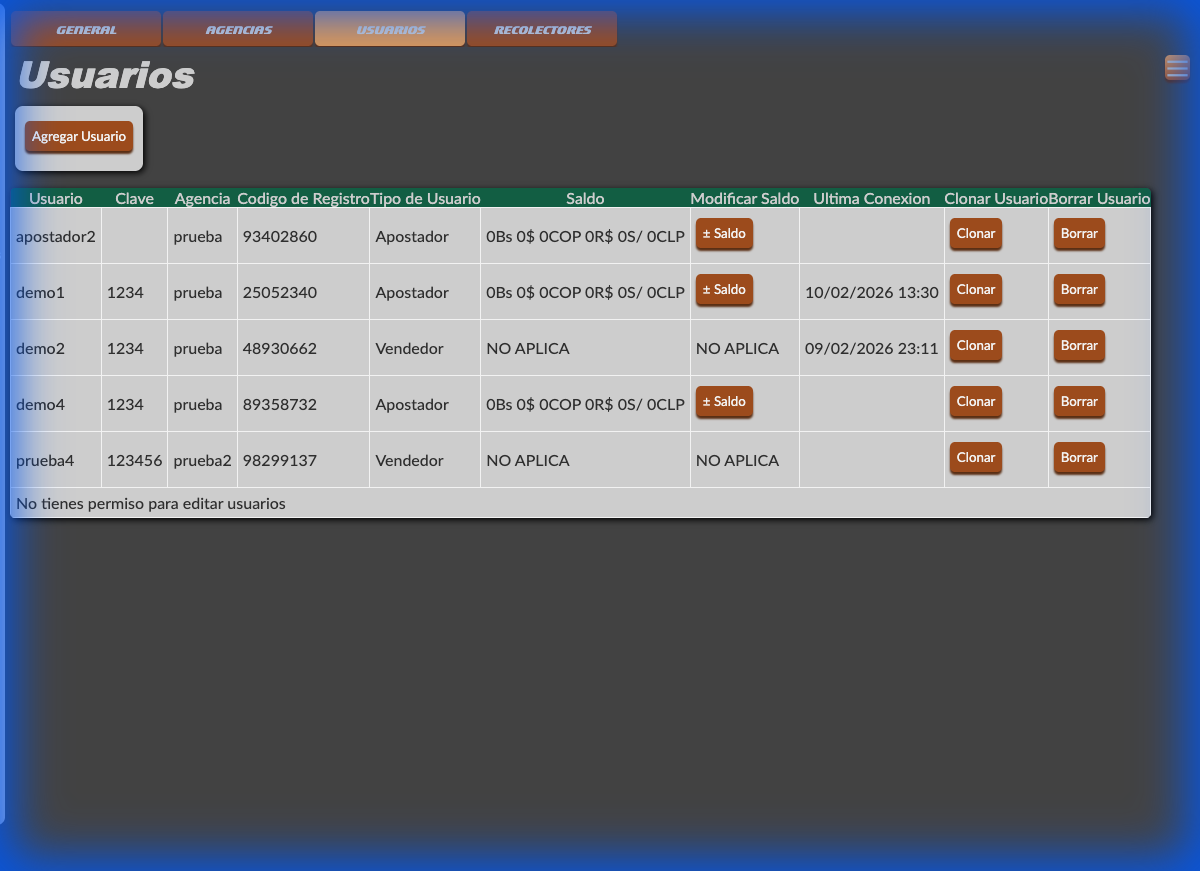
Task: Click Clonar for demo2
Action: 975,346
